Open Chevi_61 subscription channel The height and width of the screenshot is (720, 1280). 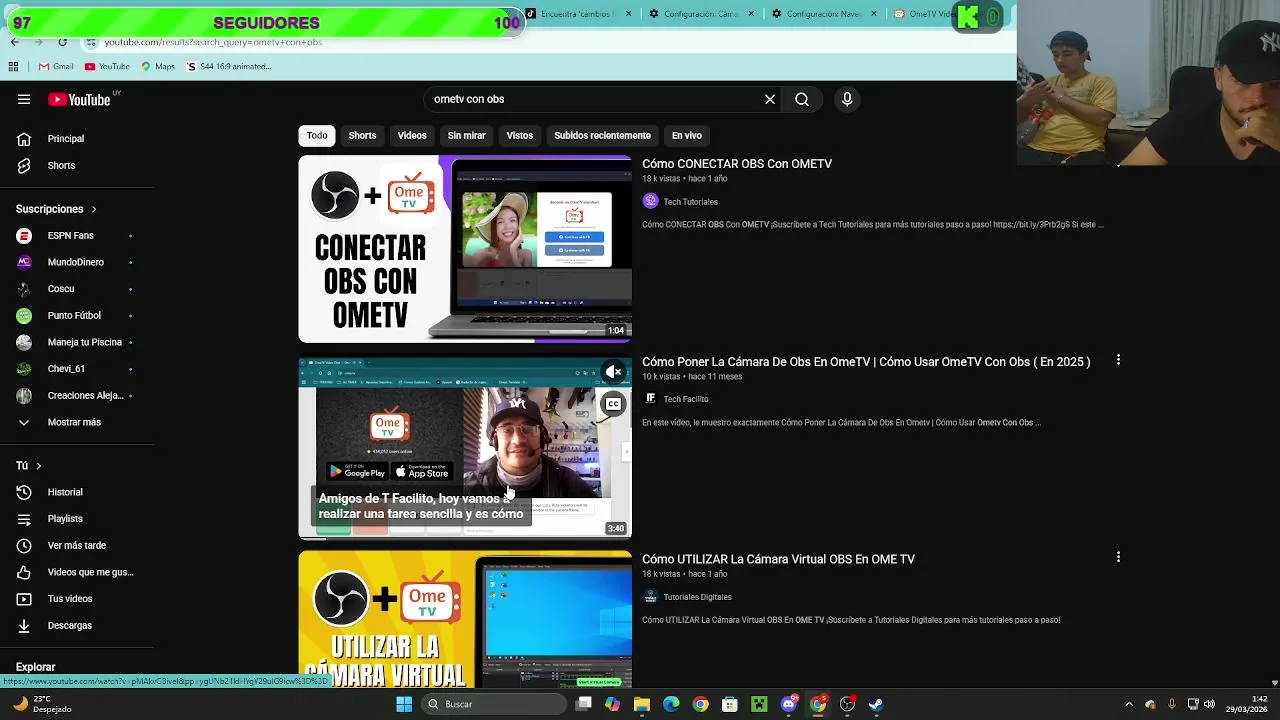pyautogui.click(x=76, y=369)
